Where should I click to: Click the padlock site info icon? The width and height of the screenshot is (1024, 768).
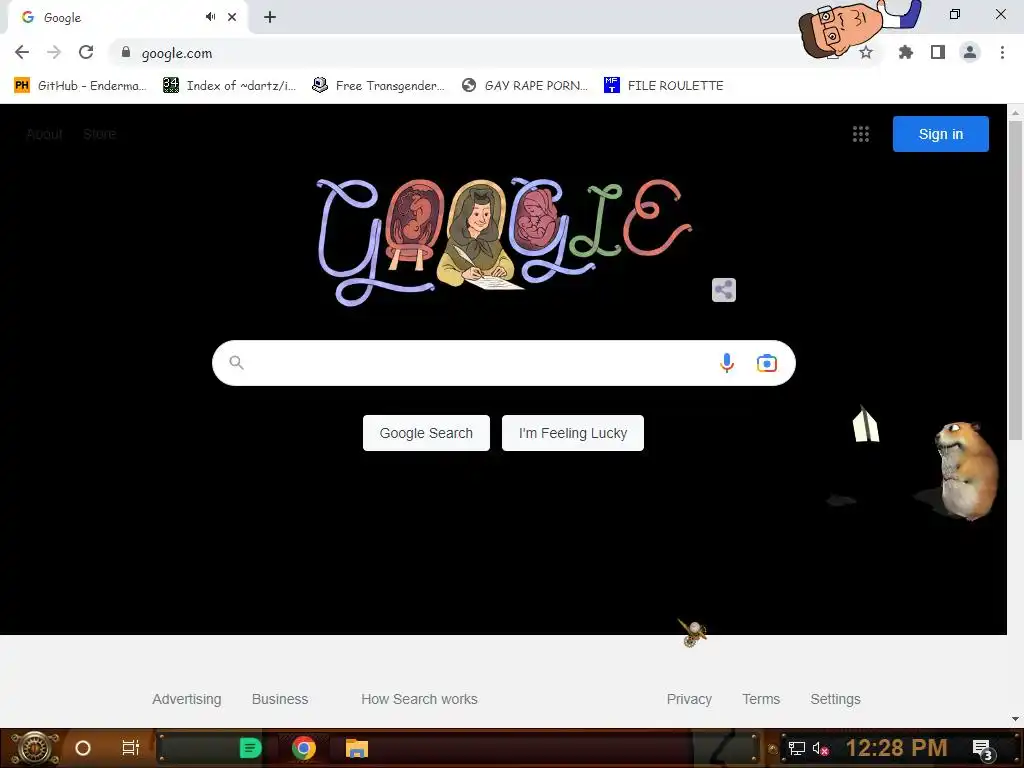click(126, 52)
